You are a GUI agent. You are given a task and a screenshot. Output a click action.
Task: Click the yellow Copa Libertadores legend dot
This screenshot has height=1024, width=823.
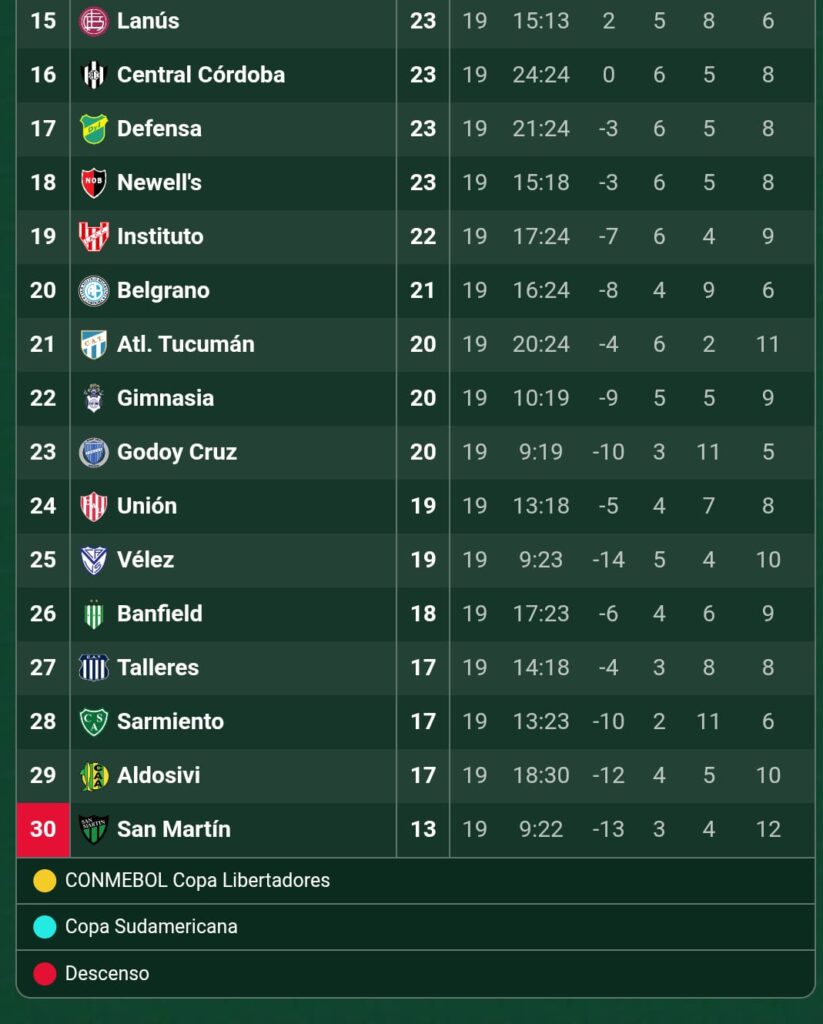[x=44, y=880]
